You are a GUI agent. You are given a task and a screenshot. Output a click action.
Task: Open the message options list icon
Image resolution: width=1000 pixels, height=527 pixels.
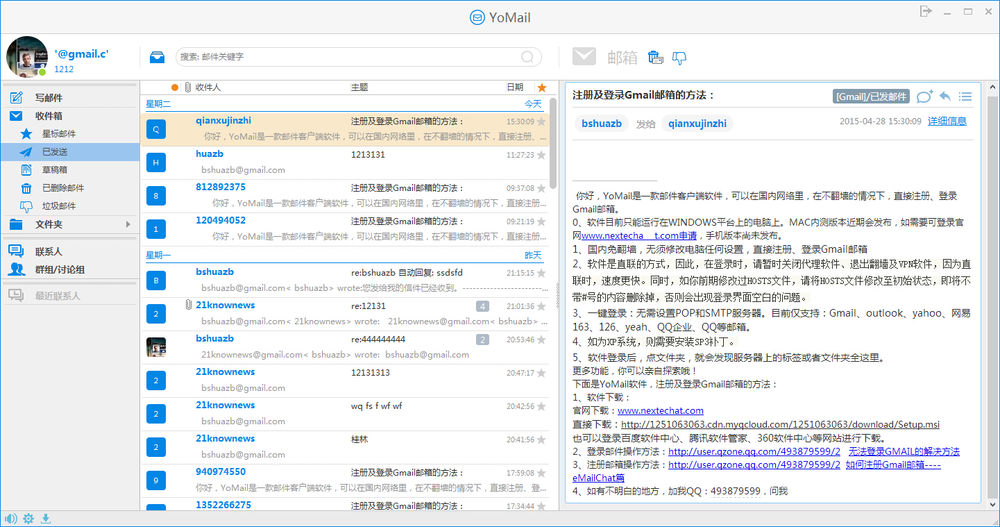(x=965, y=96)
